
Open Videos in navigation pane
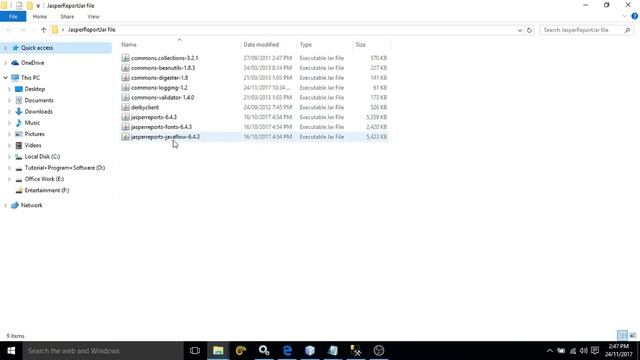click(x=33, y=145)
